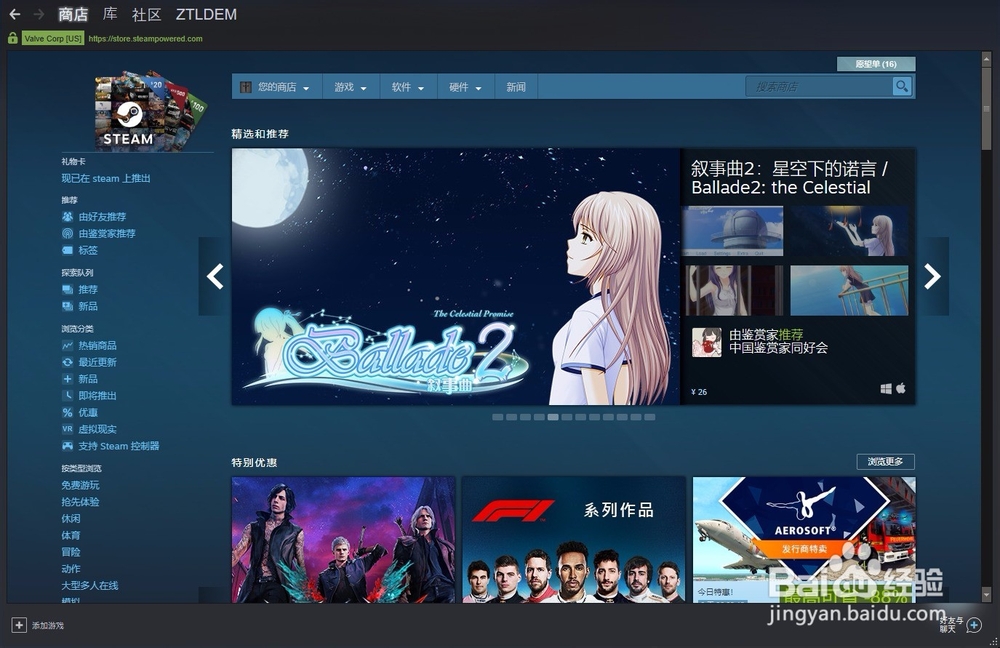The width and height of the screenshot is (1000, 648).
Task: Select the last carousel page indicator
Action: pos(649,417)
